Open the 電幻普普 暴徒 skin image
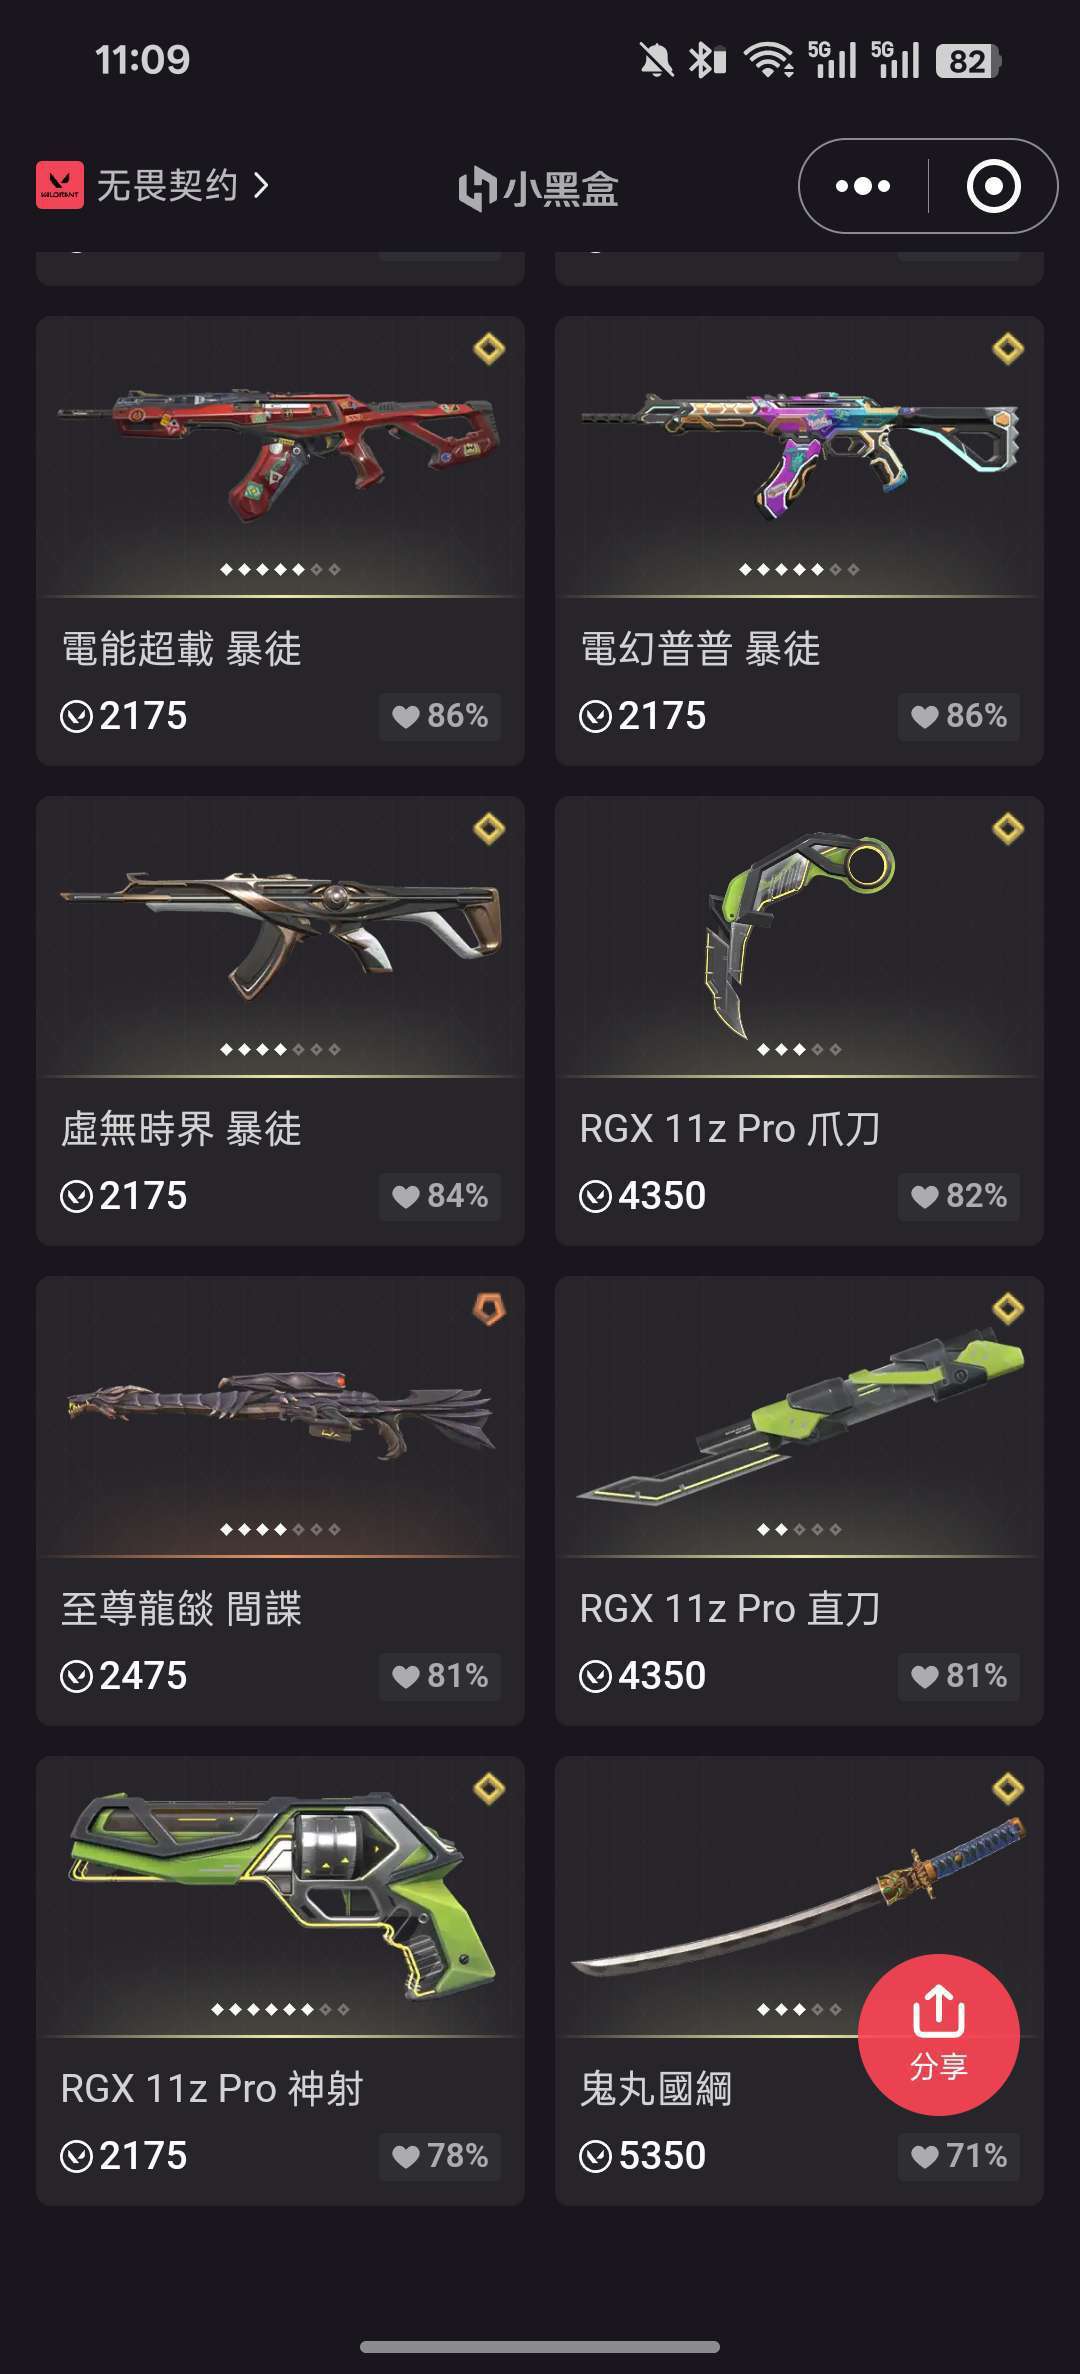Screen dimensions: 1080x2374 [x=800, y=456]
